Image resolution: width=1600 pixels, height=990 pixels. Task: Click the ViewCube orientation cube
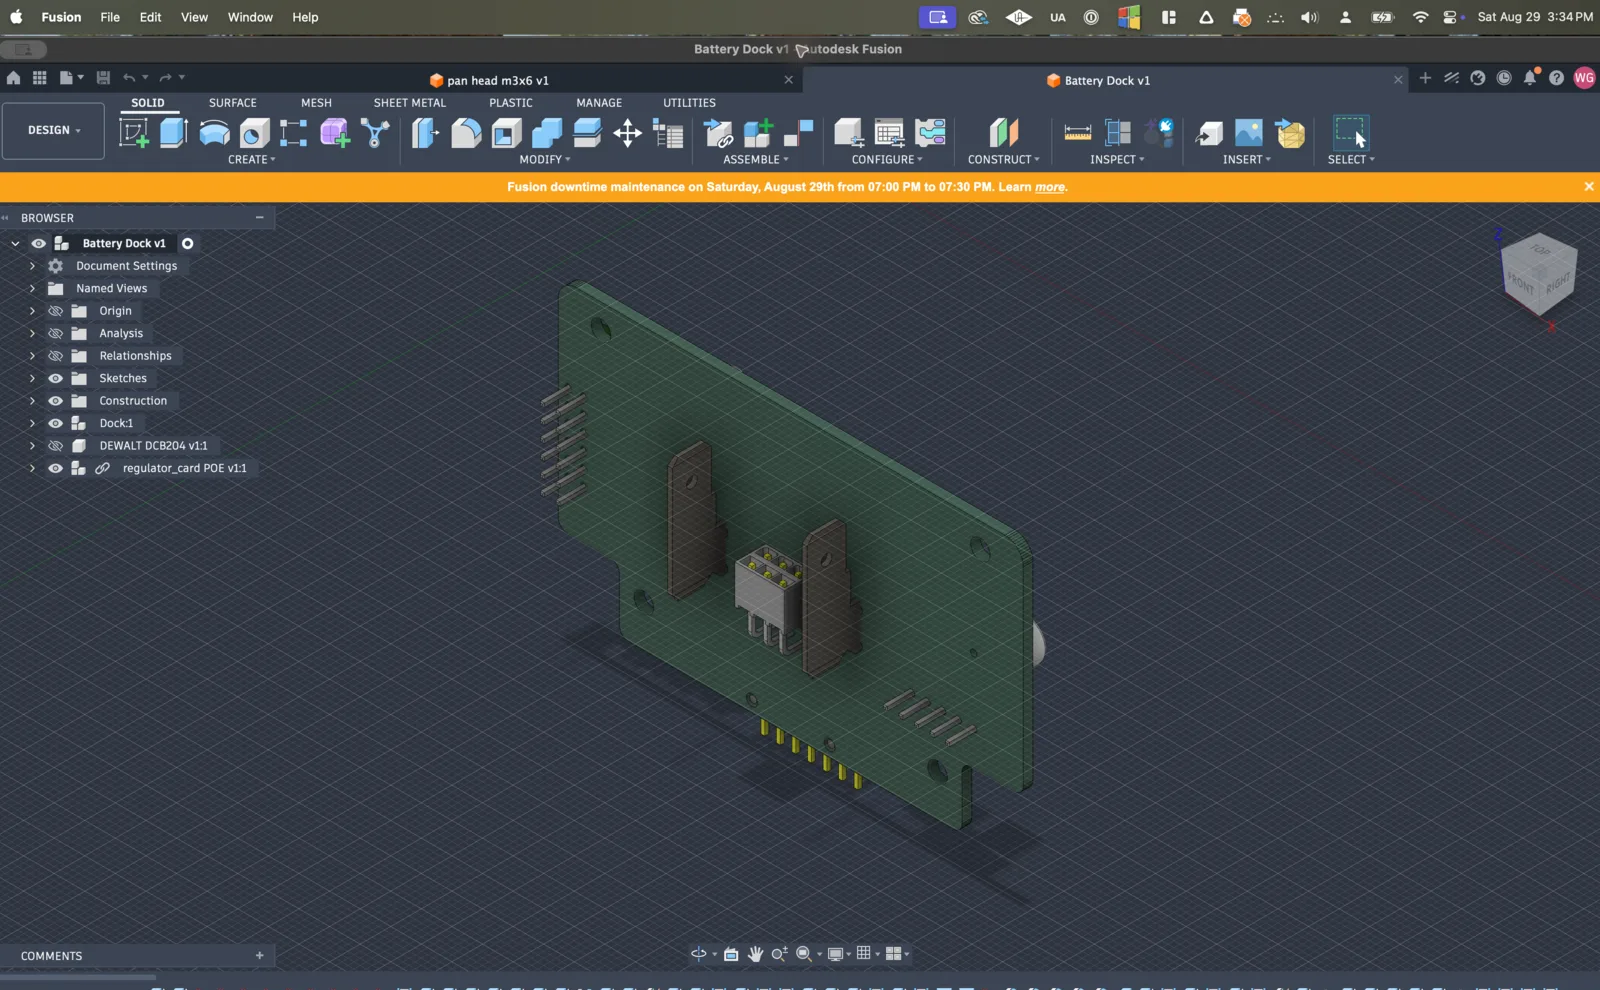[x=1539, y=274]
